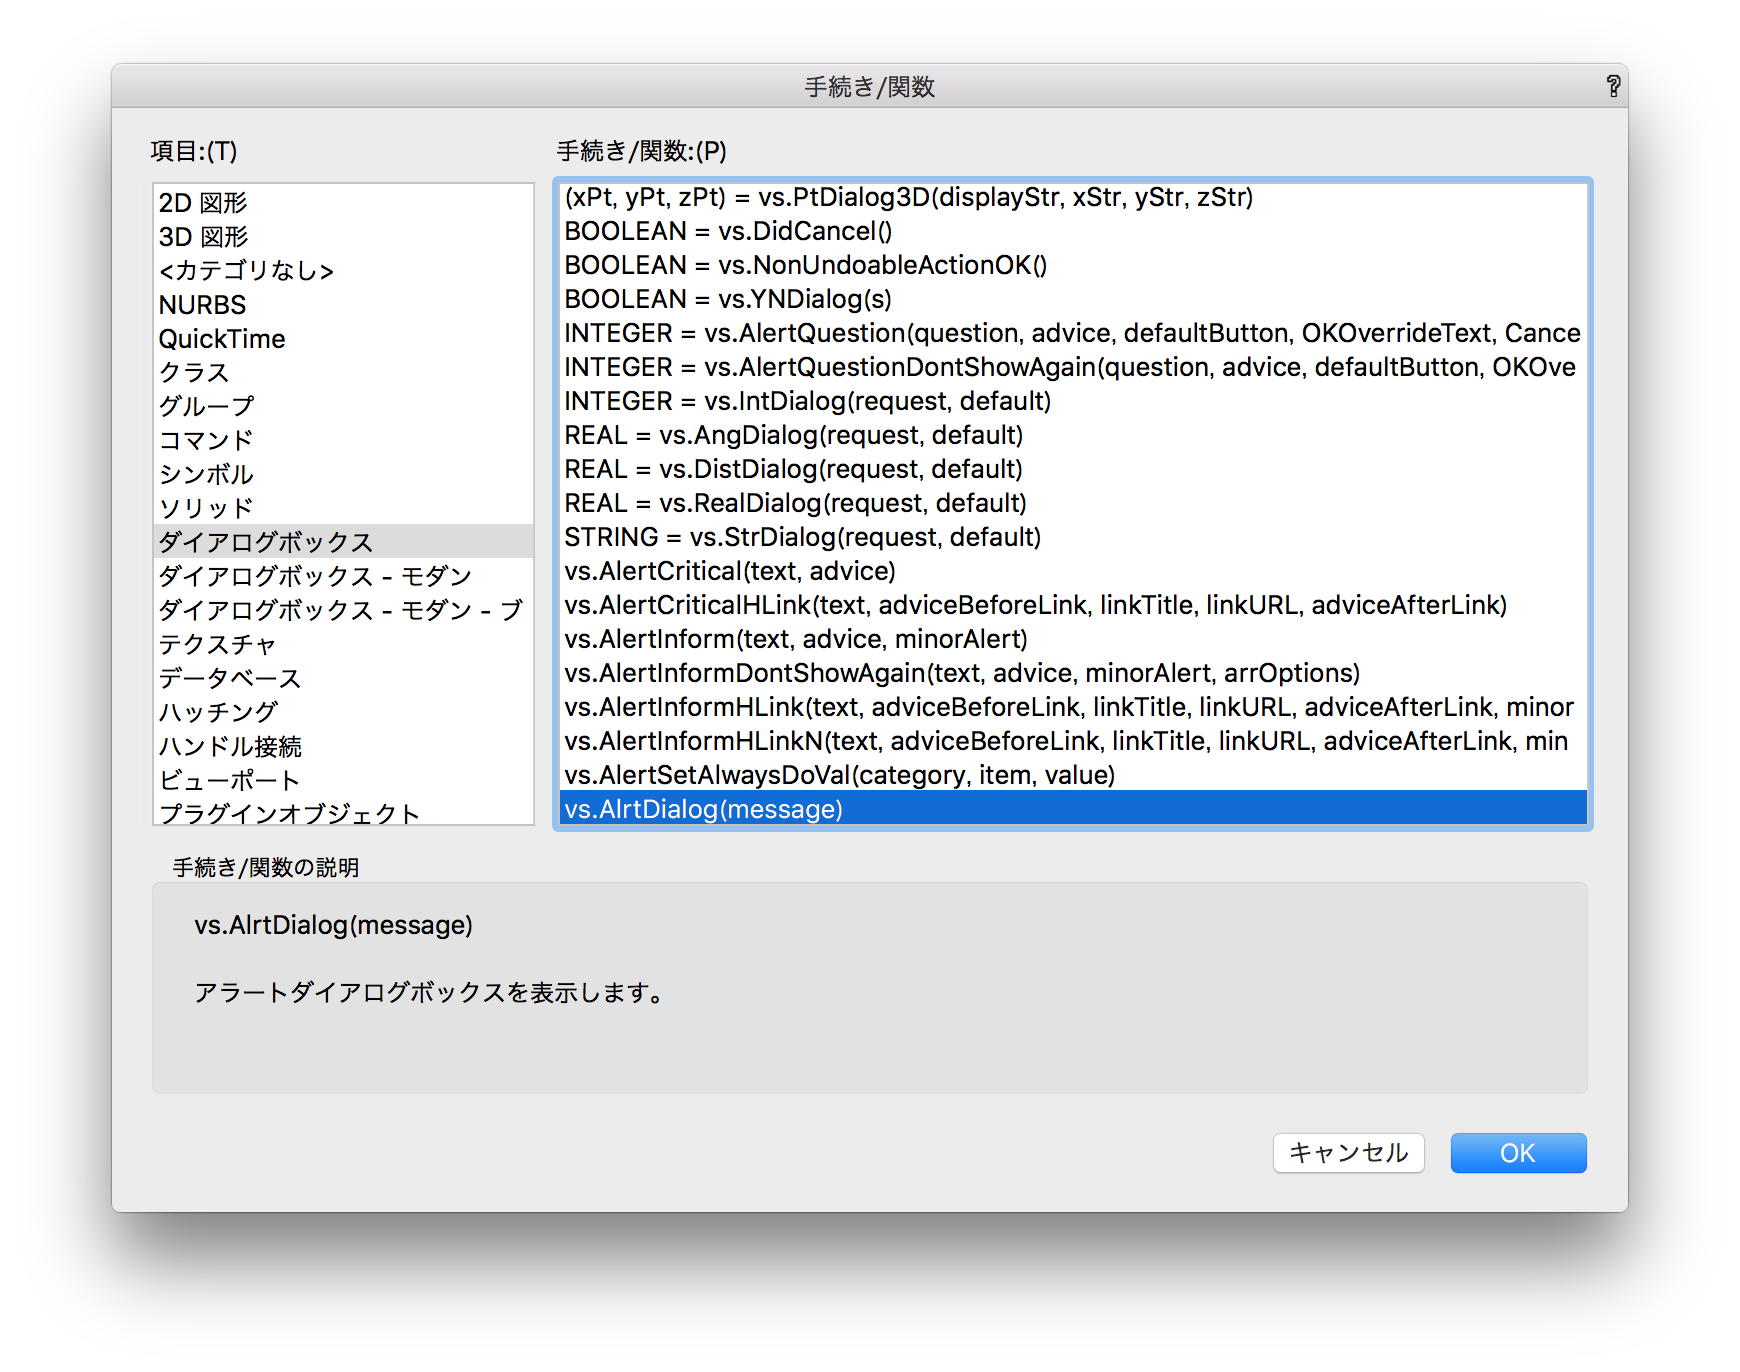The height and width of the screenshot is (1372, 1740).
Task: Select the vs.AlertQuestionDontShowAgain function
Action: pos(1073,367)
